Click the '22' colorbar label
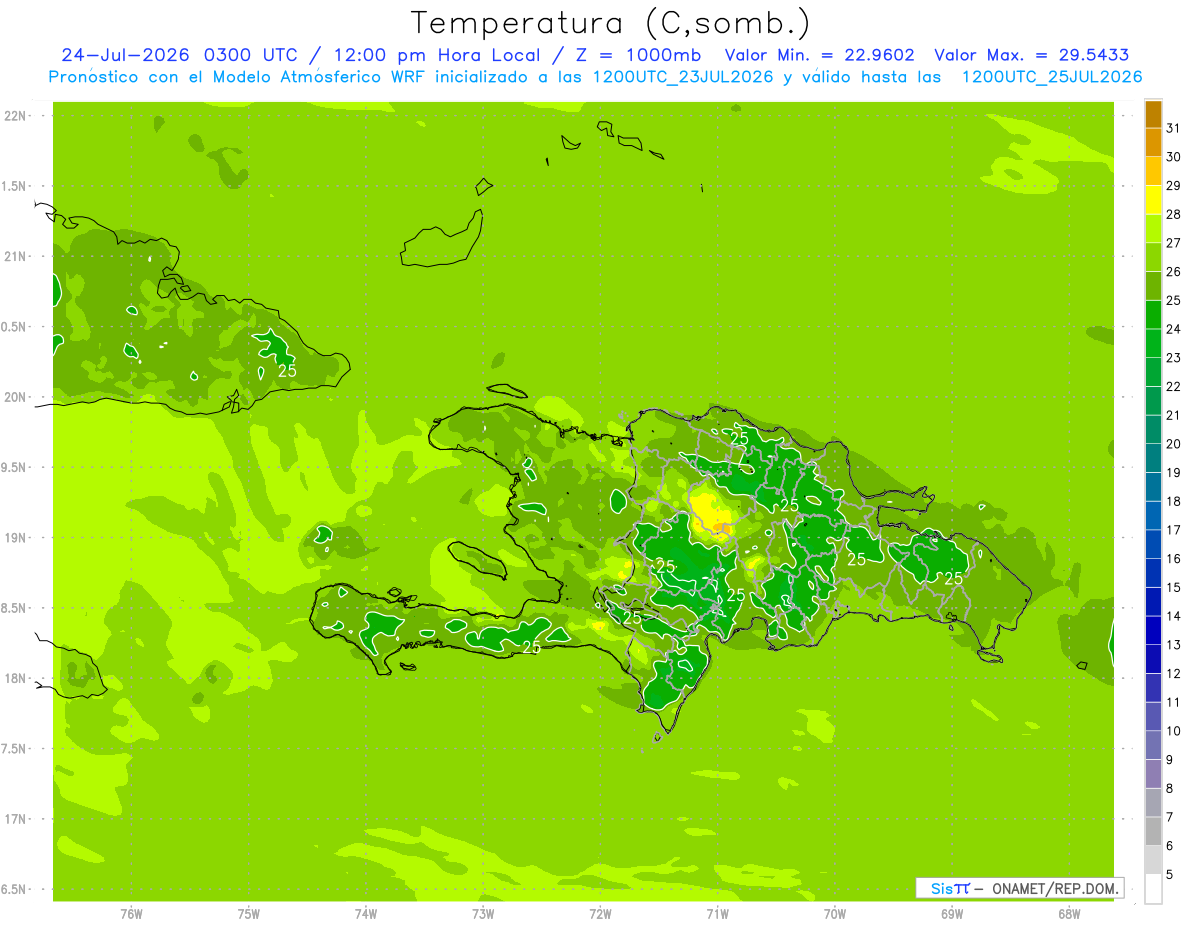Viewport: 1200px width, 927px height. click(1174, 386)
